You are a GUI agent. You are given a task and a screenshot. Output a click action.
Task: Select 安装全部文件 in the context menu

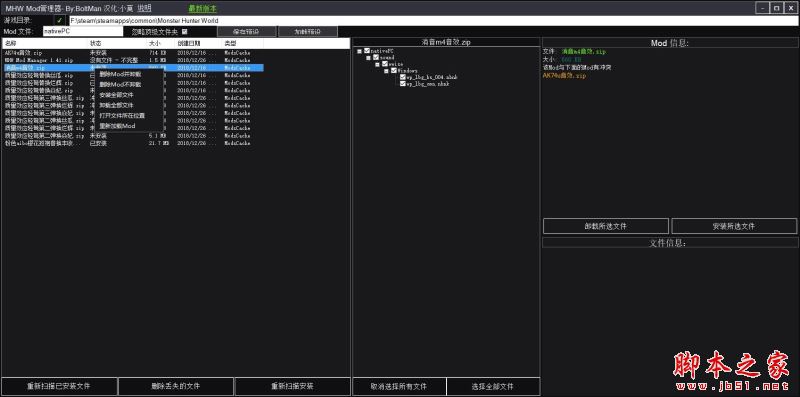pos(129,95)
